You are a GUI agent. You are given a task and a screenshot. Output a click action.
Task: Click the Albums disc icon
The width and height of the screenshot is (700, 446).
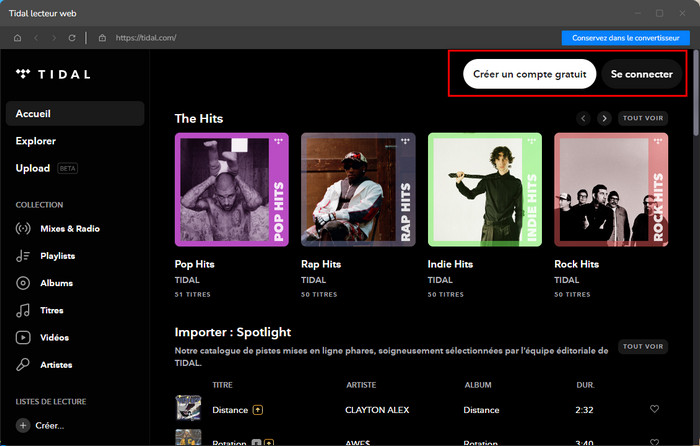pyautogui.click(x=23, y=283)
